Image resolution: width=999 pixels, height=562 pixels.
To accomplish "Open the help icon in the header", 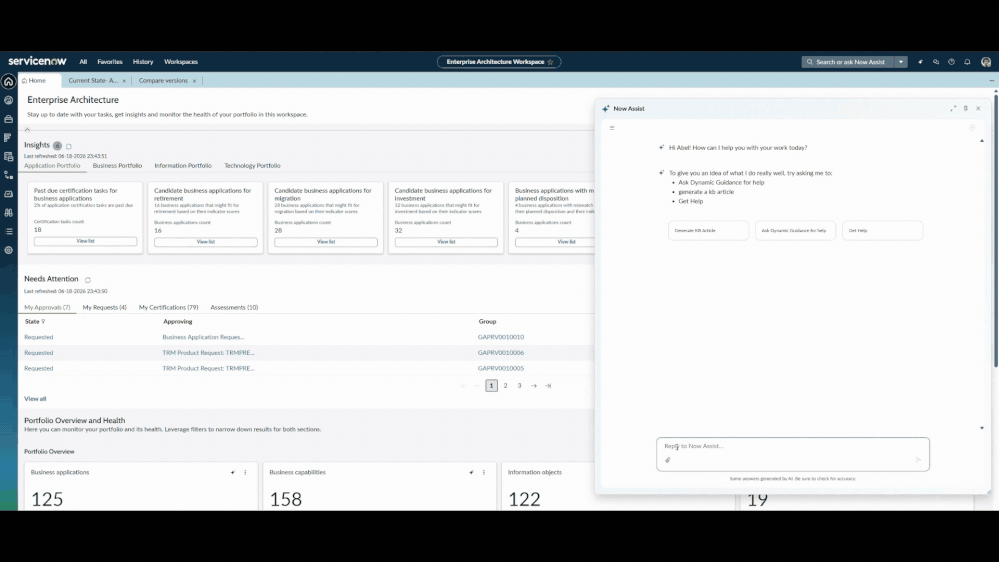I will click(x=951, y=62).
